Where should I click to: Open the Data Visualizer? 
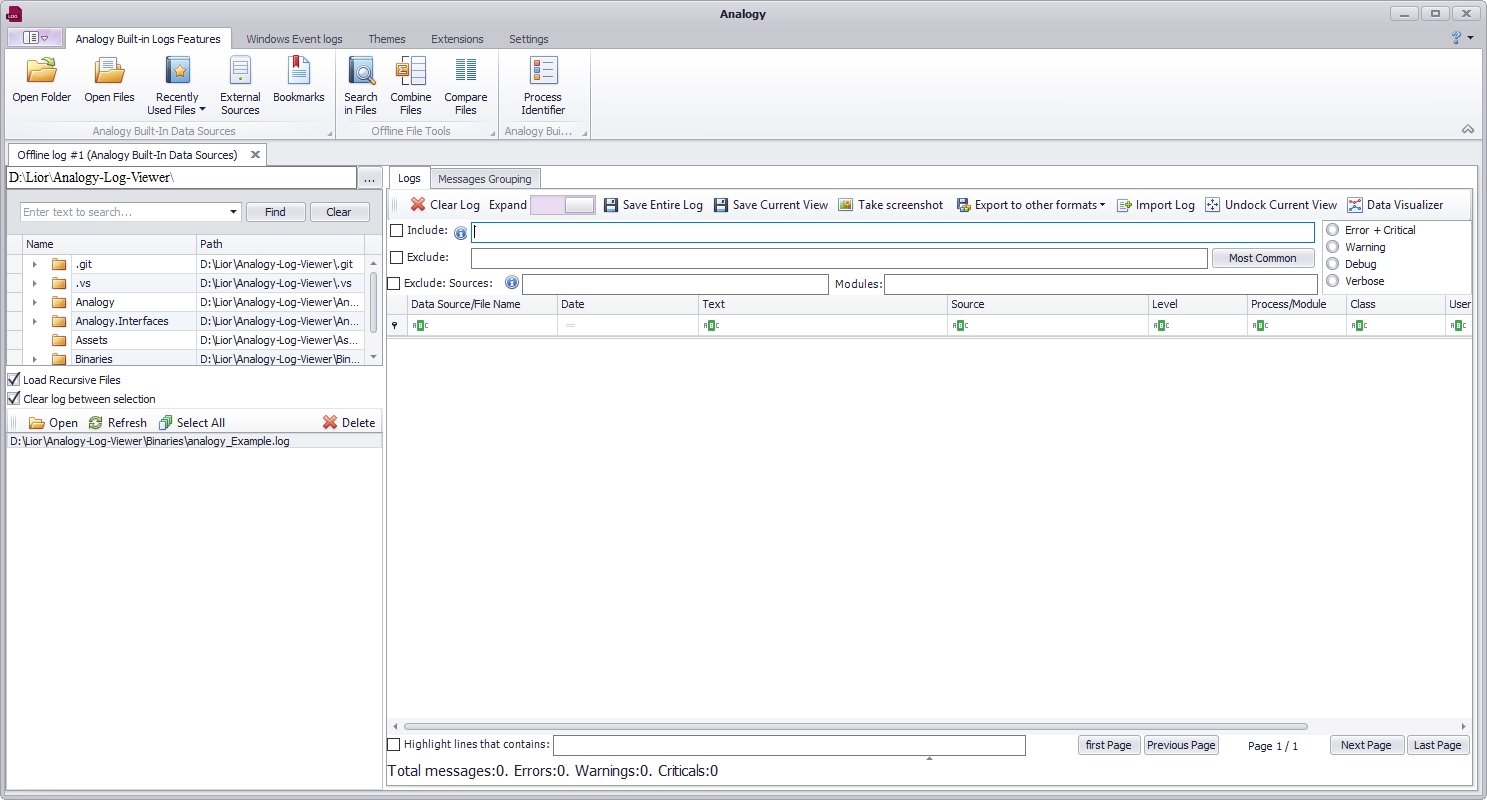coord(1395,205)
